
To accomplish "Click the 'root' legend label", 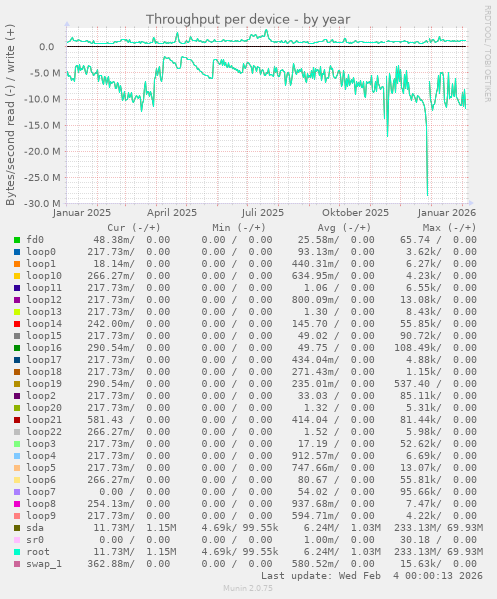I will point(38,552).
